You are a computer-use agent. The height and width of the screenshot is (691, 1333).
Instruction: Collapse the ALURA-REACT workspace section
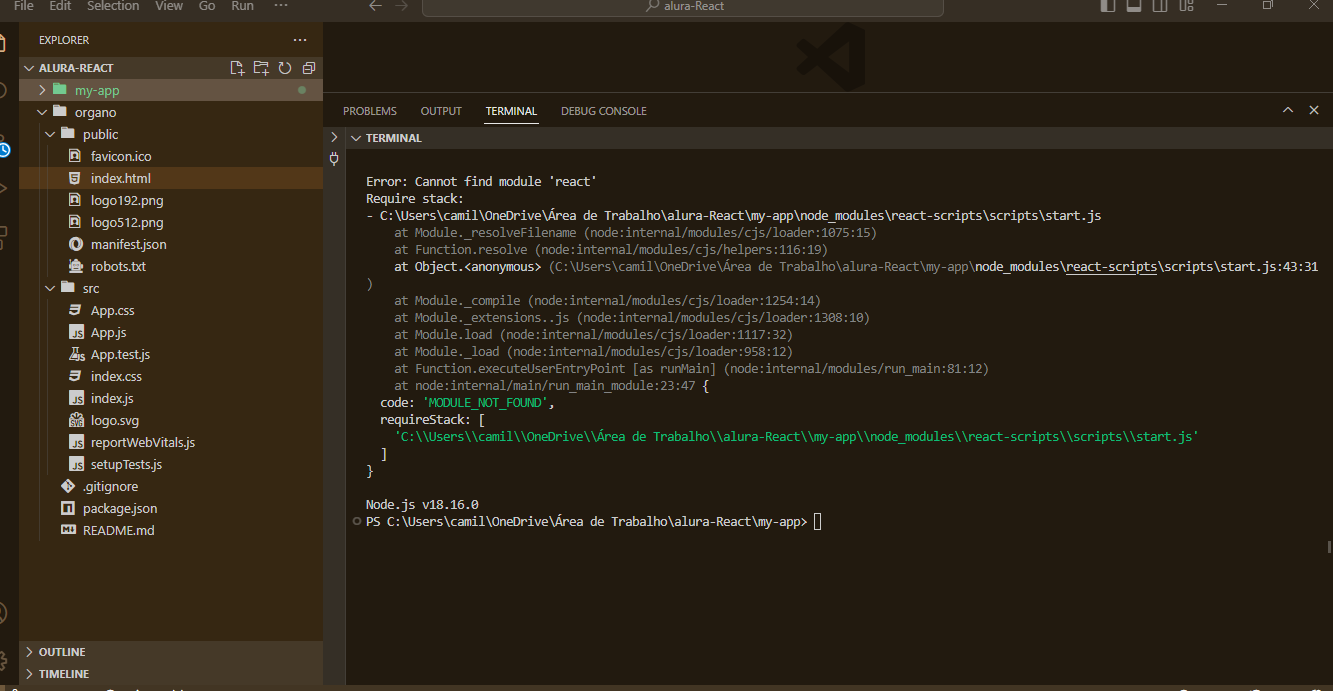pyautogui.click(x=29, y=68)
